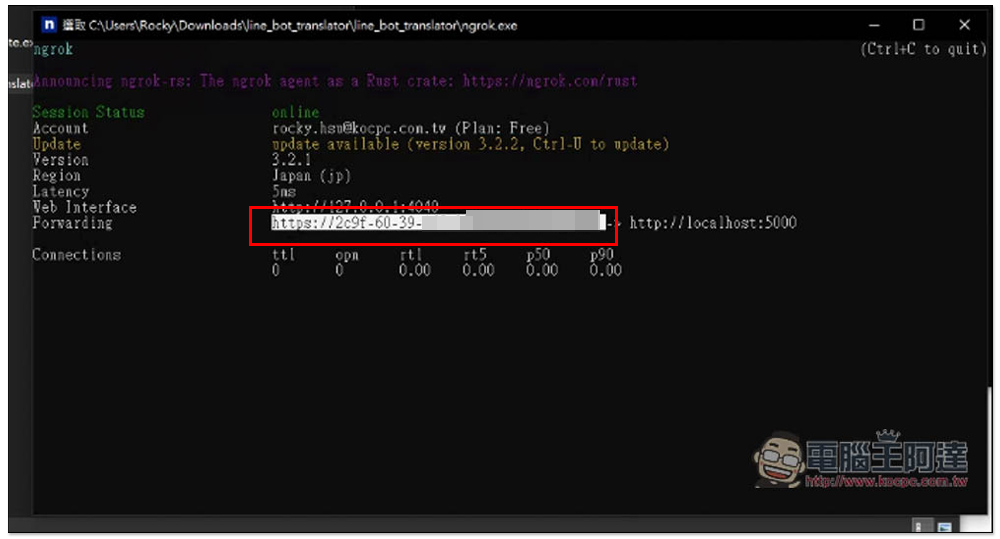Click the http://localhost:5000 target address

713,223
